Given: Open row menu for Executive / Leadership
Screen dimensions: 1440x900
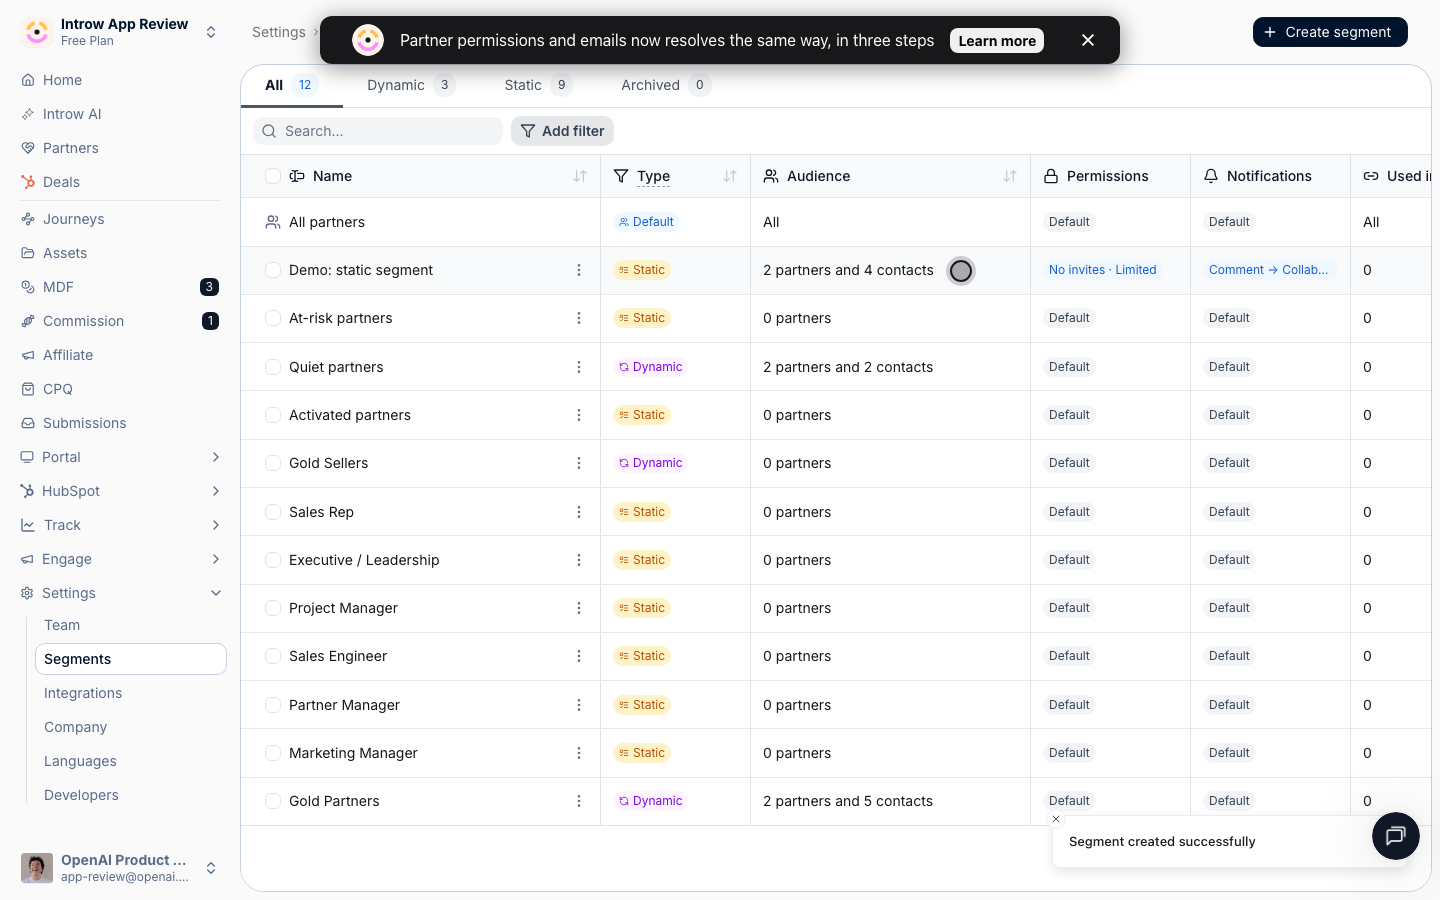Looking at the screenshot, I should 579,560.
